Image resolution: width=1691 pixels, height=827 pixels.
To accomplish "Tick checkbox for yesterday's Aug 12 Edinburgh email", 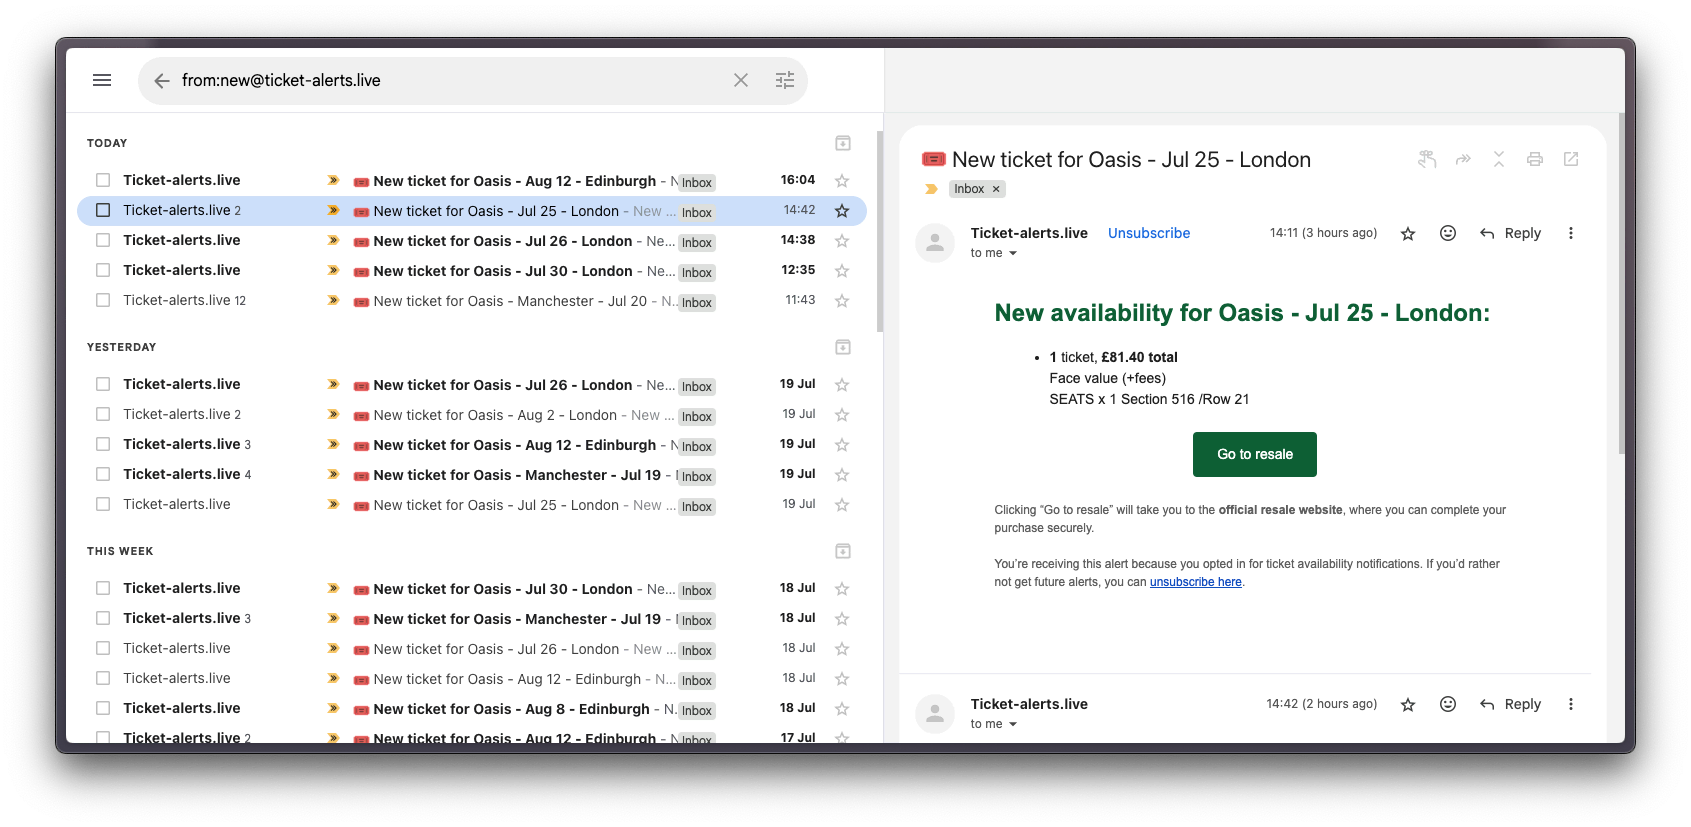I will coord(103,444).
